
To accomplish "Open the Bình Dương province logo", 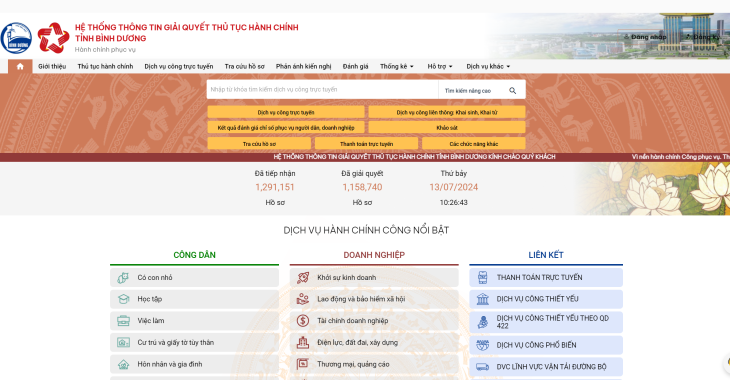I will [16, 38].
